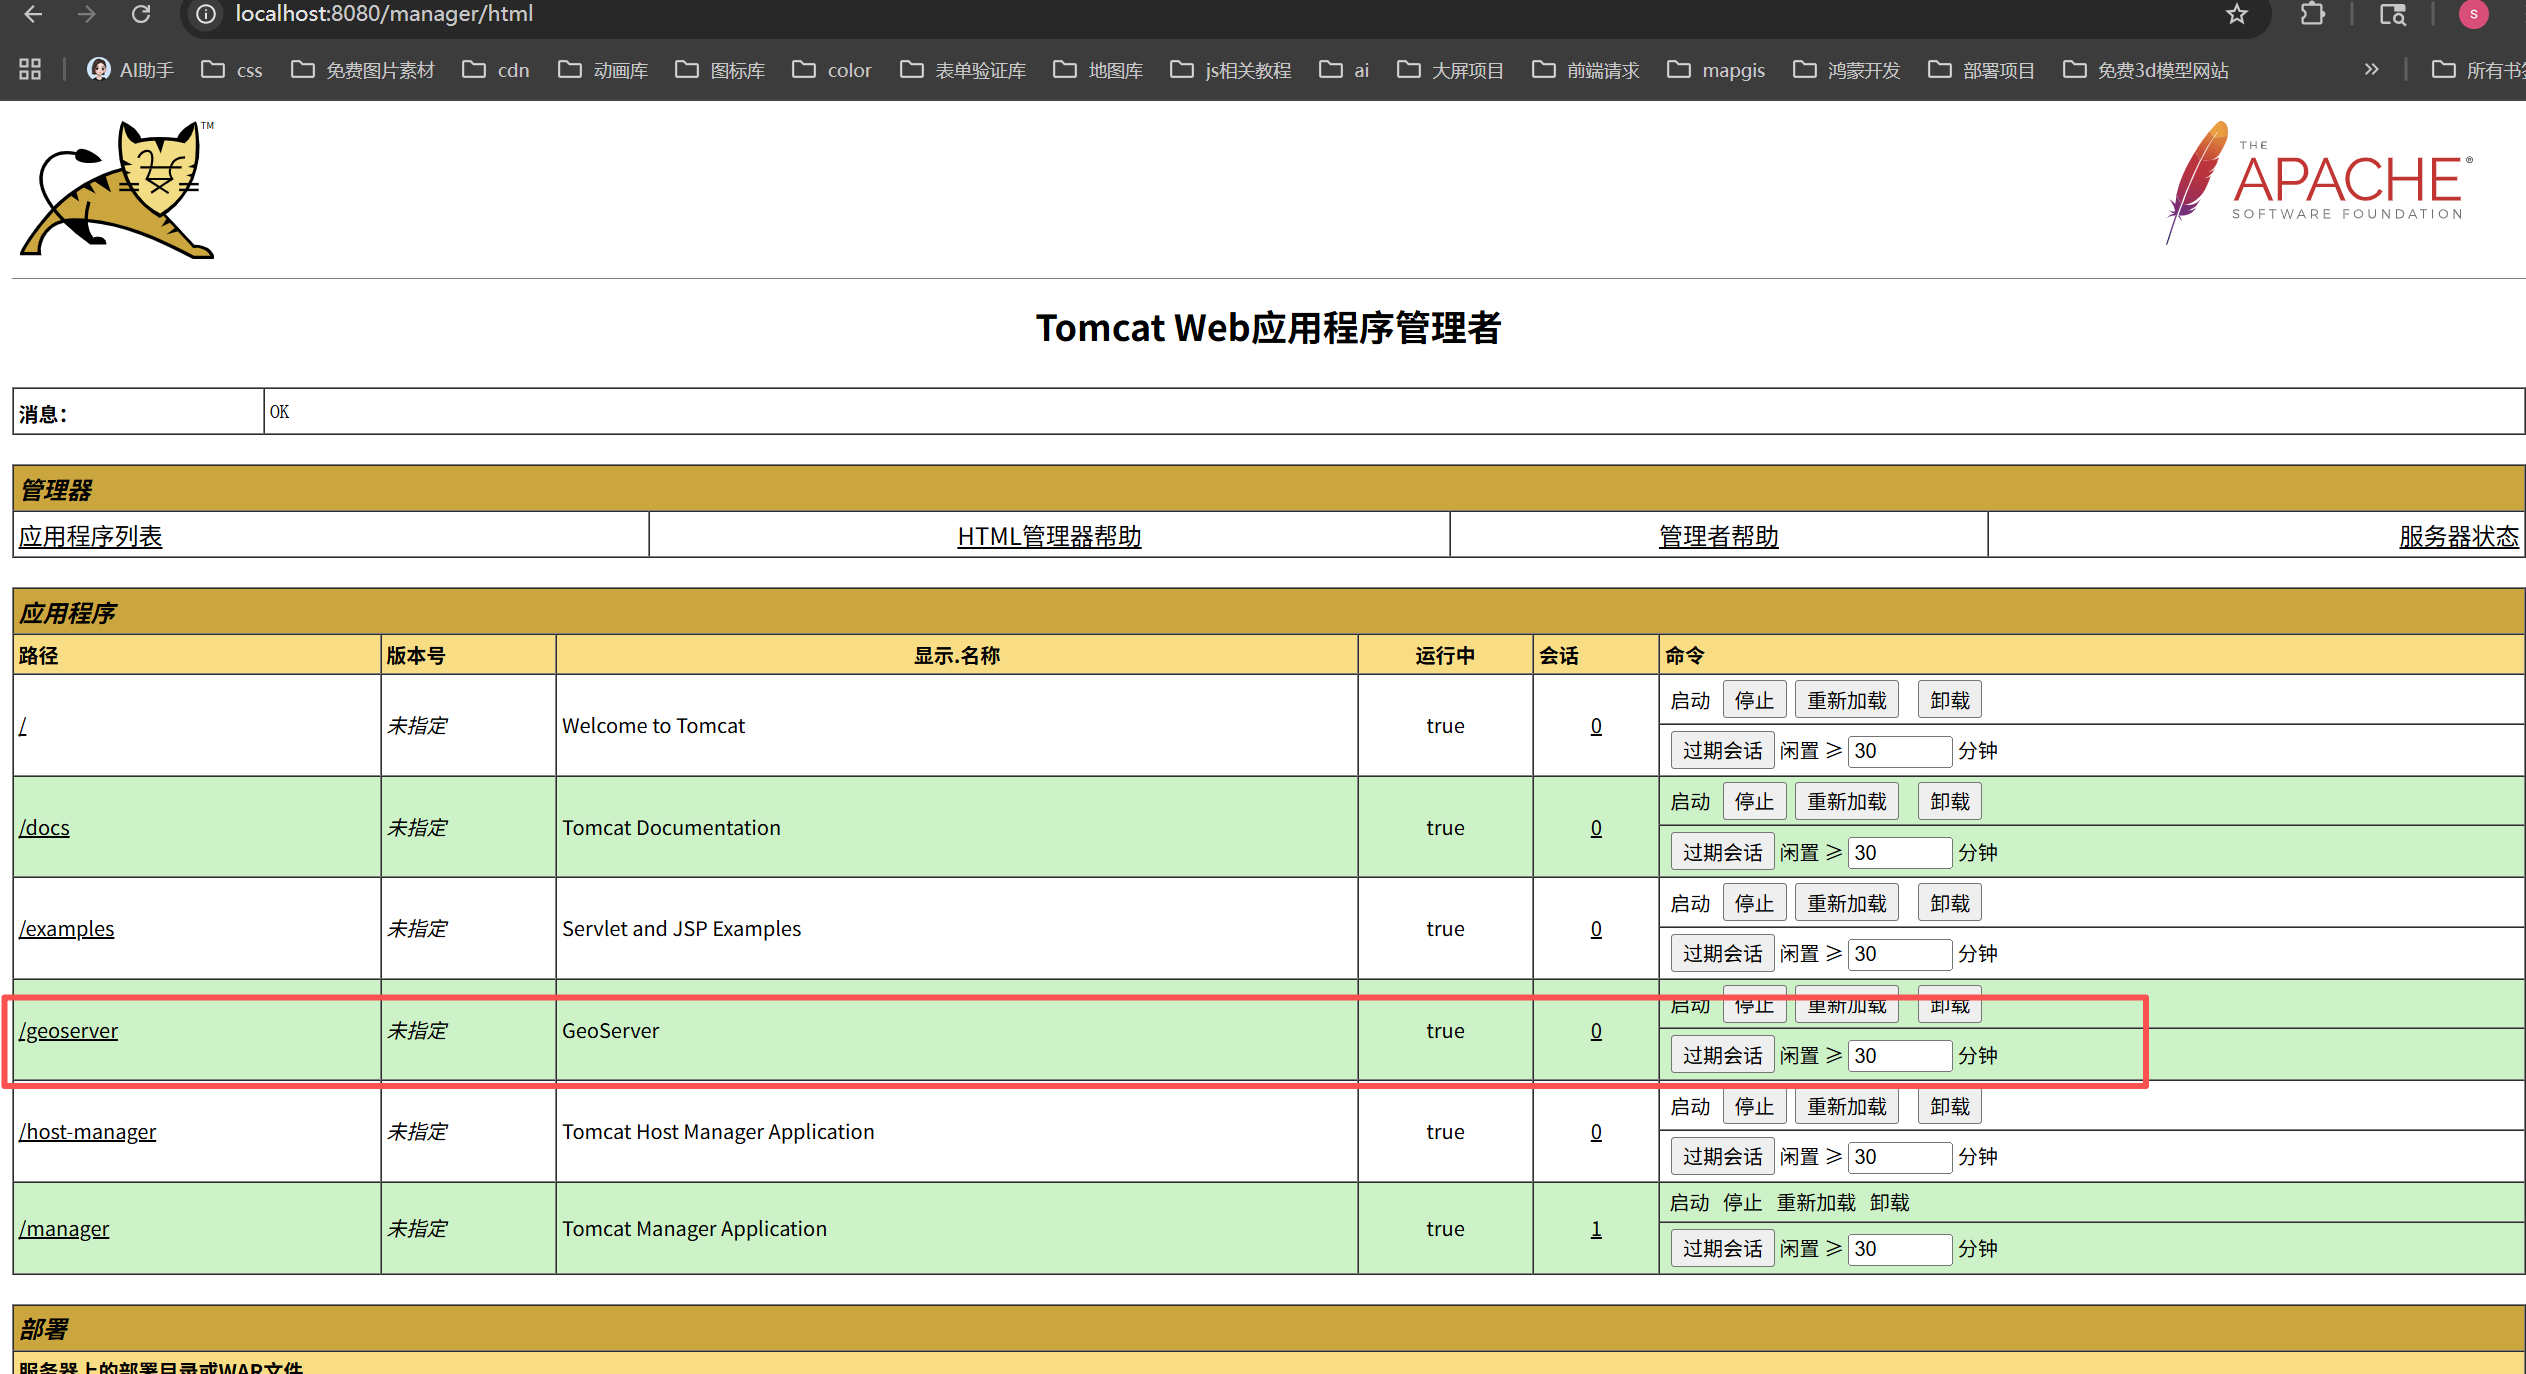The height and width of the screenshot is (1374, 2526).
Task: Edit idle minutes field for /manager
Action: (1899, 1249)
